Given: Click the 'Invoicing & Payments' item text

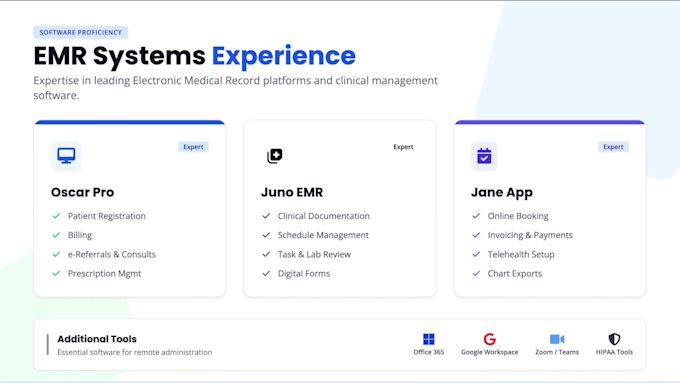Looking at the screenshot, I should 530,235.
